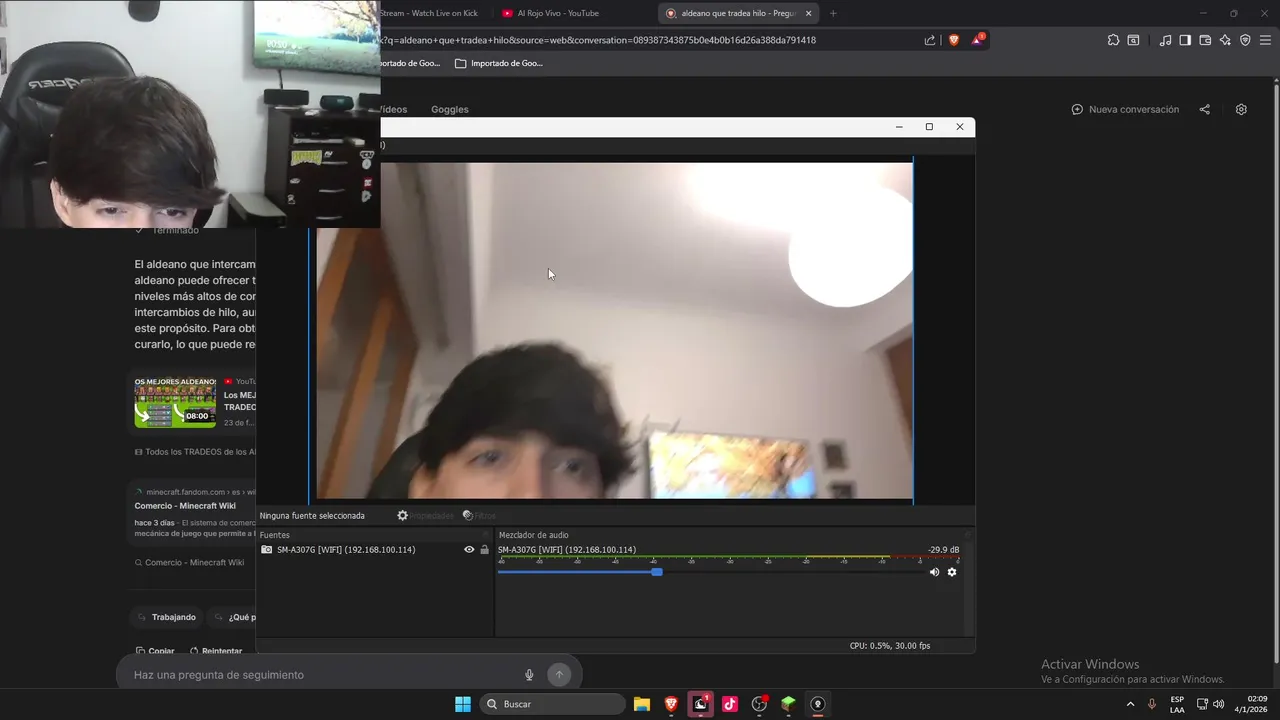Open search page settings gear
The image size is (1280, 720).
tap(1241, 109)
